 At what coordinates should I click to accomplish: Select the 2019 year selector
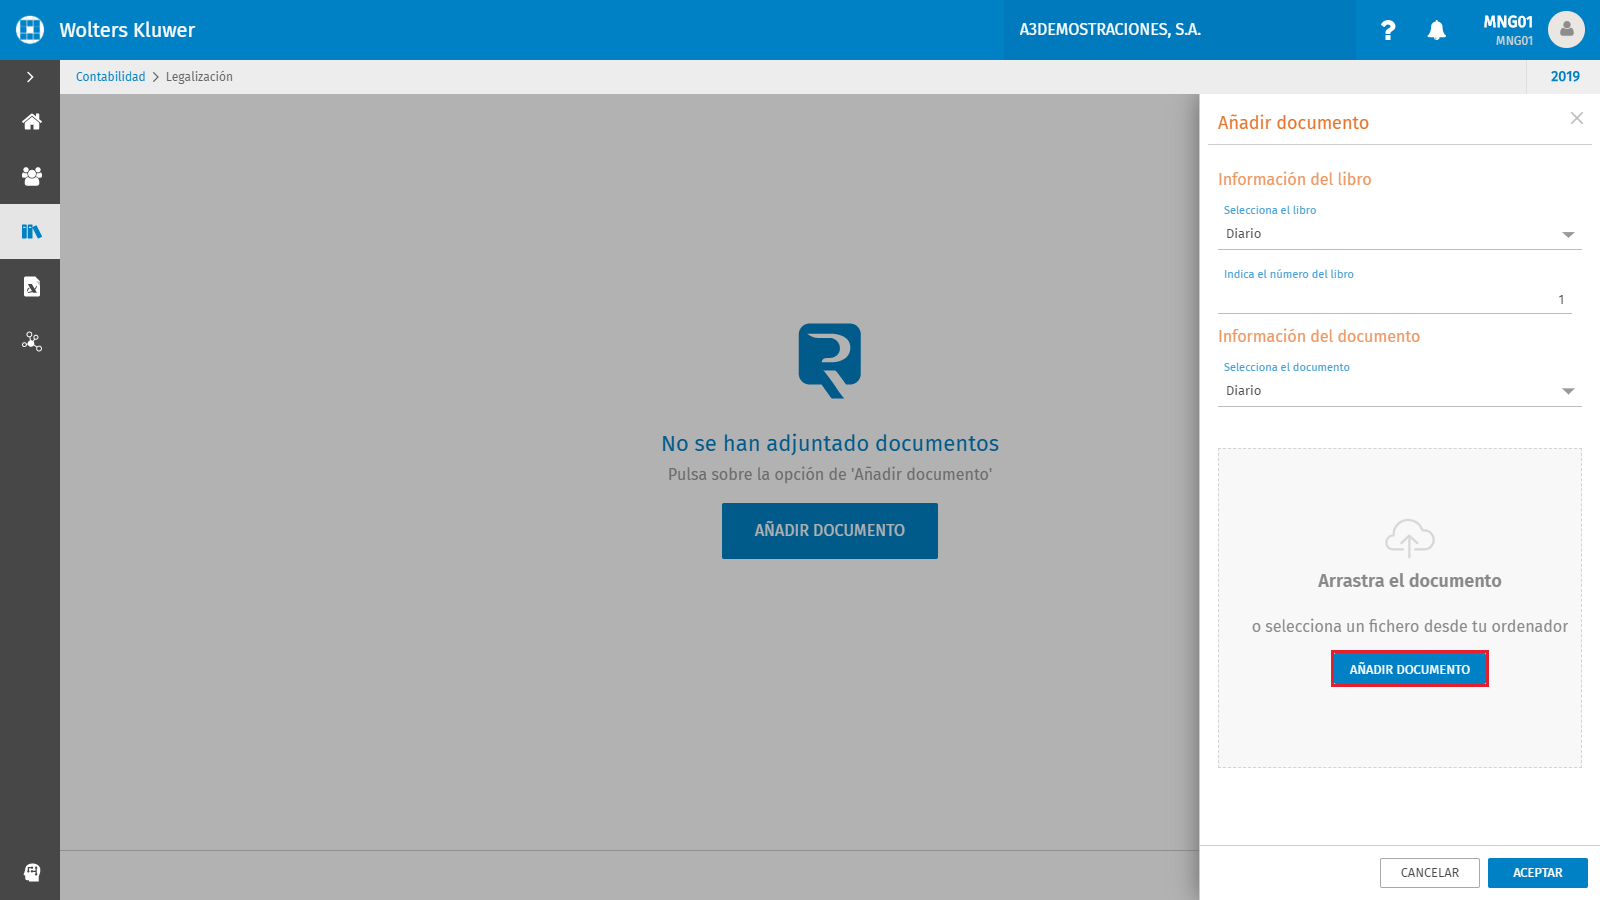click(x=1565, y=77)
